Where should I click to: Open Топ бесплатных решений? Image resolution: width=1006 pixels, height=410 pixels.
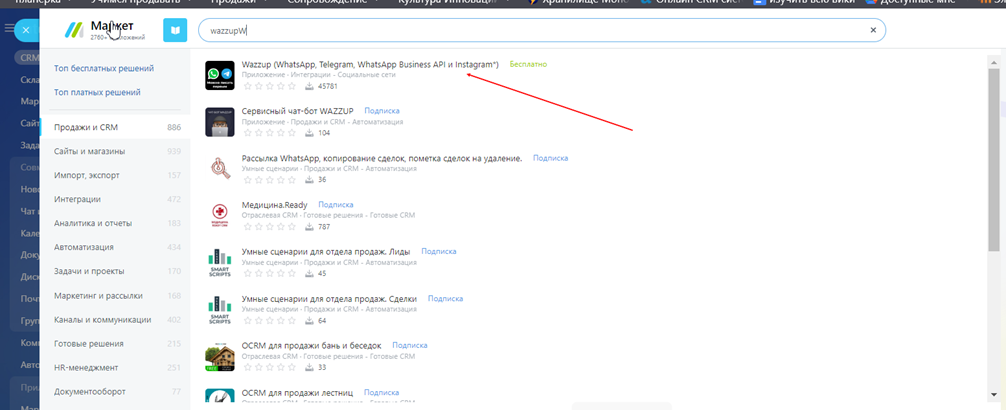104,68
